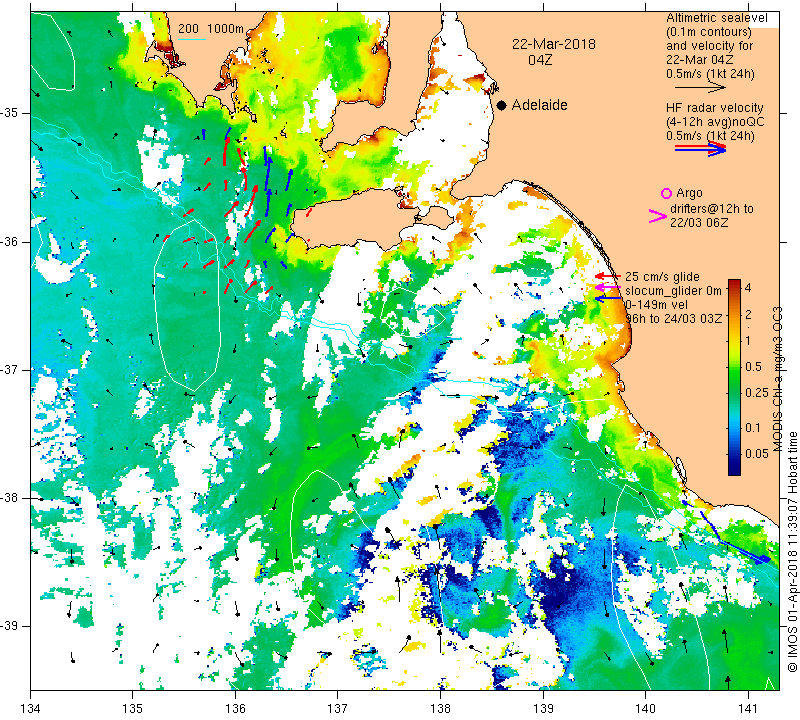Image resolution: width=800 pixels, height=720 pixels.
Task: Click the 22-Mar-2018 04Z date label
Action: (554, 52)
